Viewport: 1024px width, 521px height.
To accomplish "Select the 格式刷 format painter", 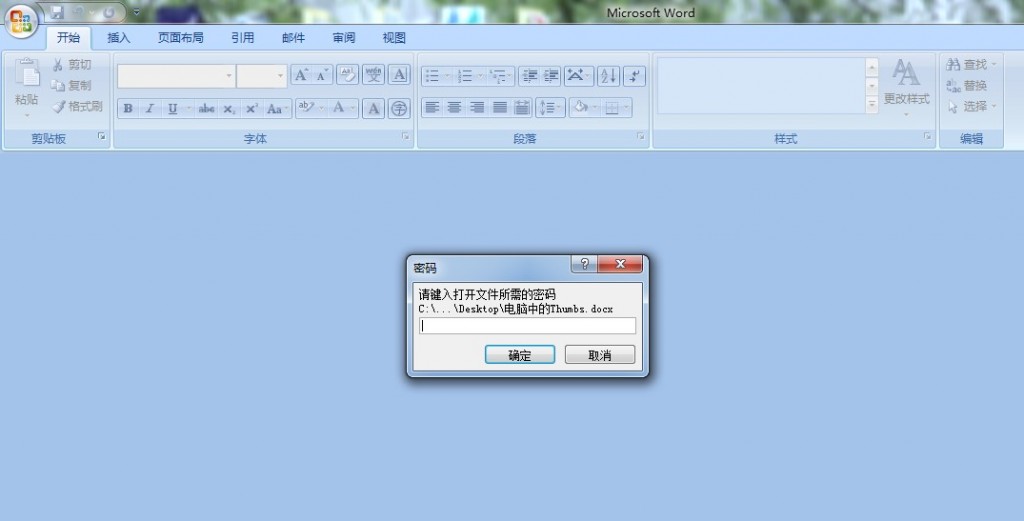I will [x=77, y=106].
